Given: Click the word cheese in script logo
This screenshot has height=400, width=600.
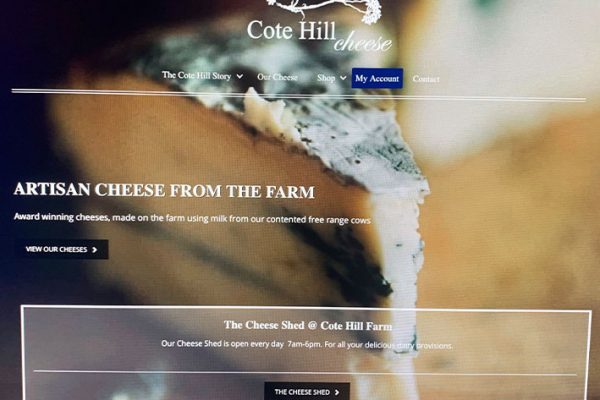Looking at the screenshot, I should (x=363, y=43).
